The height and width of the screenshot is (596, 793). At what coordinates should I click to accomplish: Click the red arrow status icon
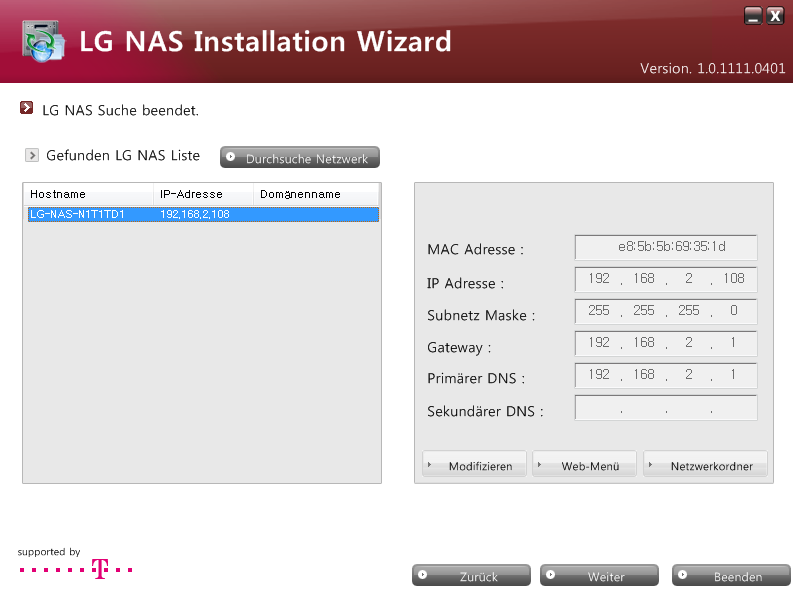(26, 108)
